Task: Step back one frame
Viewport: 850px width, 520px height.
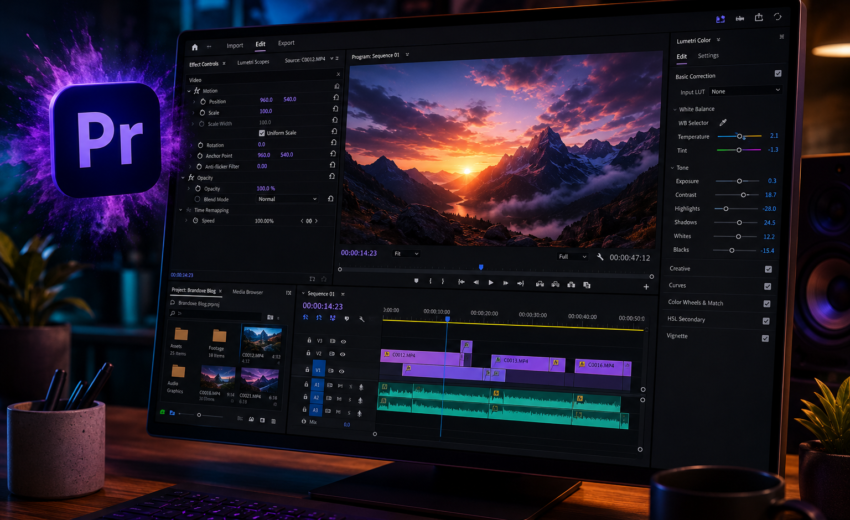Action: (x=476, y=282)
